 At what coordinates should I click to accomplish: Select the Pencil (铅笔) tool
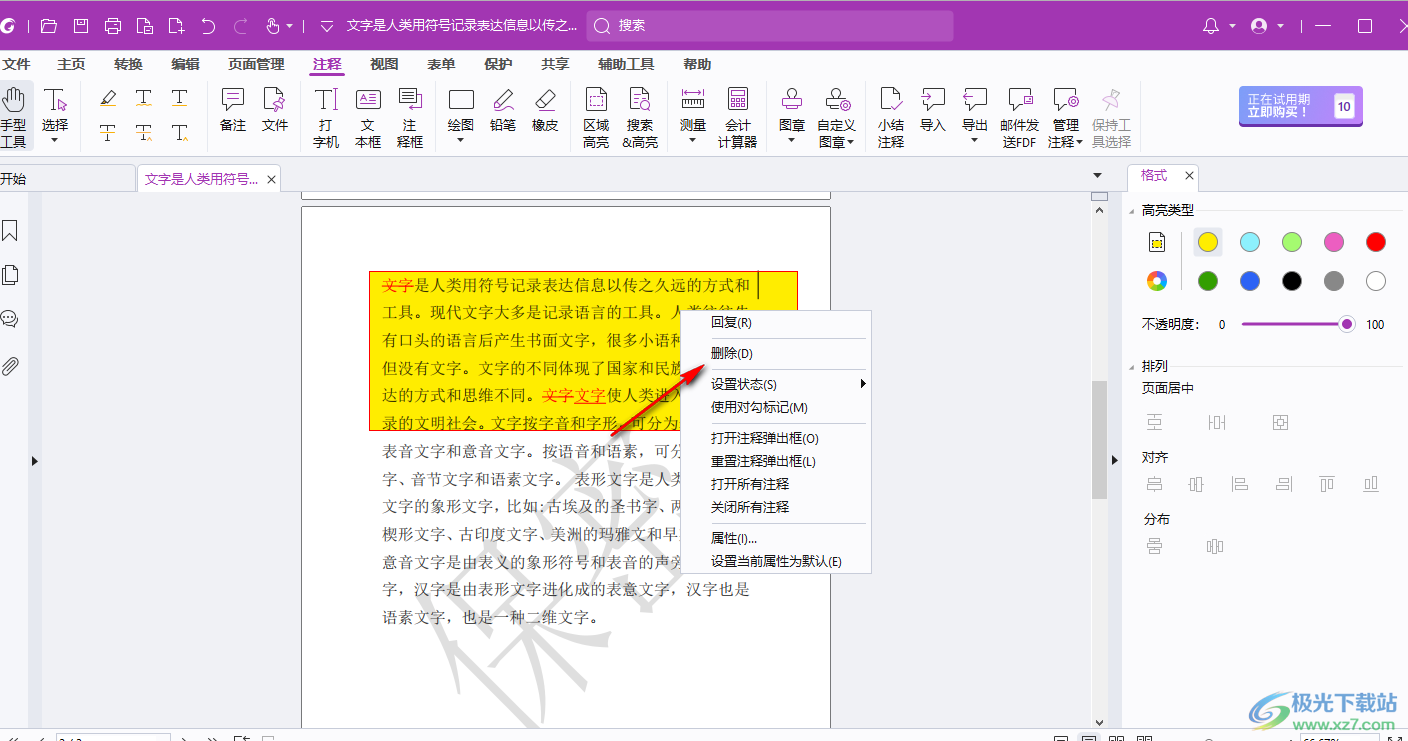pos(503,111)
